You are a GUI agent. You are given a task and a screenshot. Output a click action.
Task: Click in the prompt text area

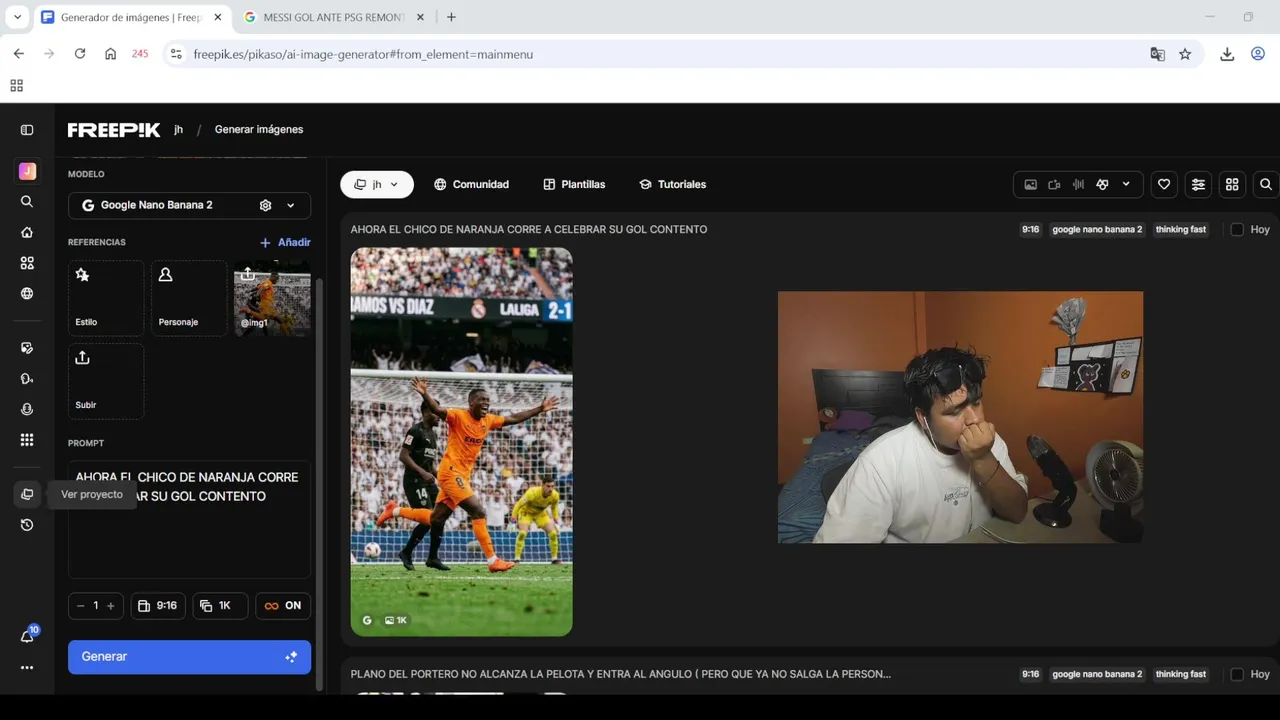(x=189, y=518)
